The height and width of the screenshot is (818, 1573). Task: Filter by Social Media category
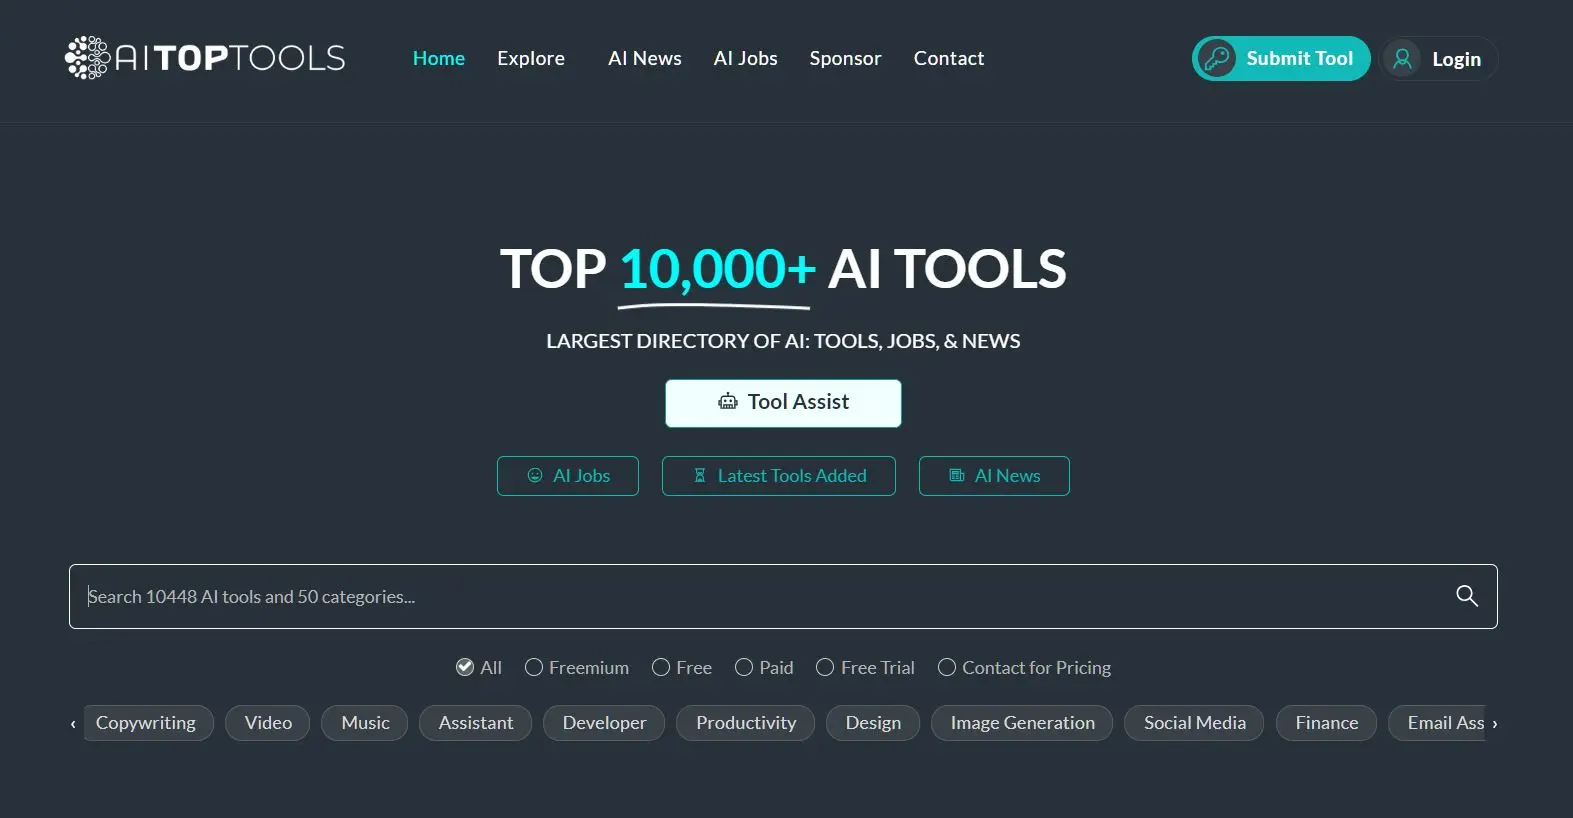tap(1194, 723)
